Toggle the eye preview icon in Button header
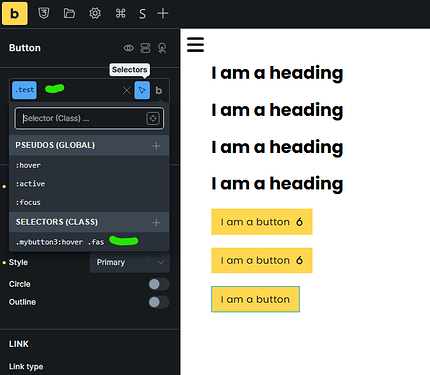This screenshot has width=430, height=375. coord(129,48)
